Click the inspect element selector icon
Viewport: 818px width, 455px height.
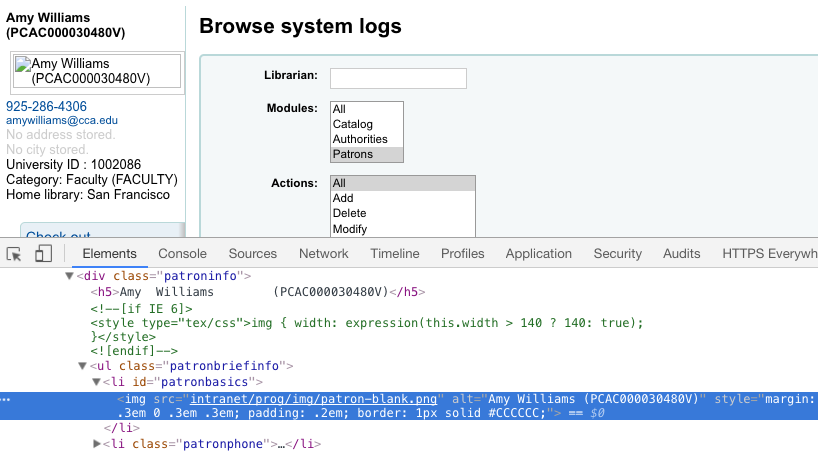[15, 254]
